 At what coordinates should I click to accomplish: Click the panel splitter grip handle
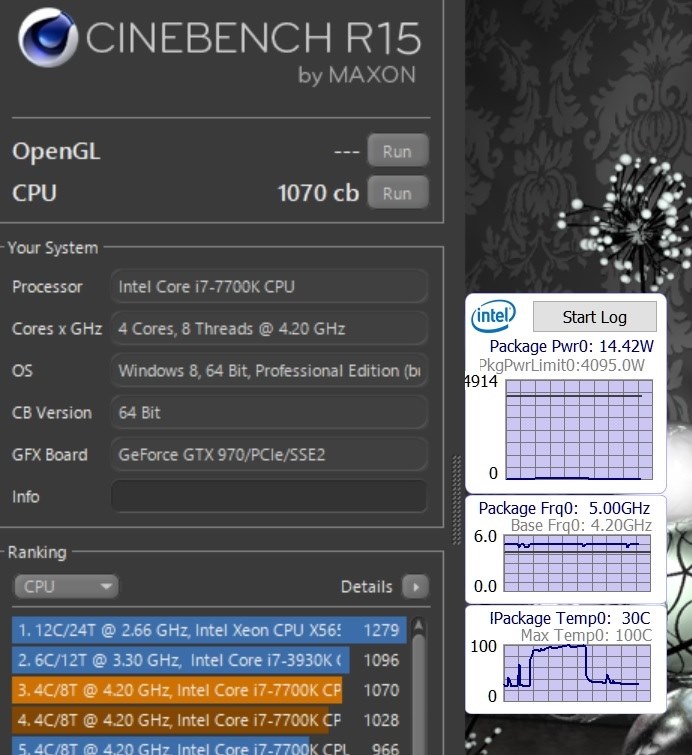[457, 500]
